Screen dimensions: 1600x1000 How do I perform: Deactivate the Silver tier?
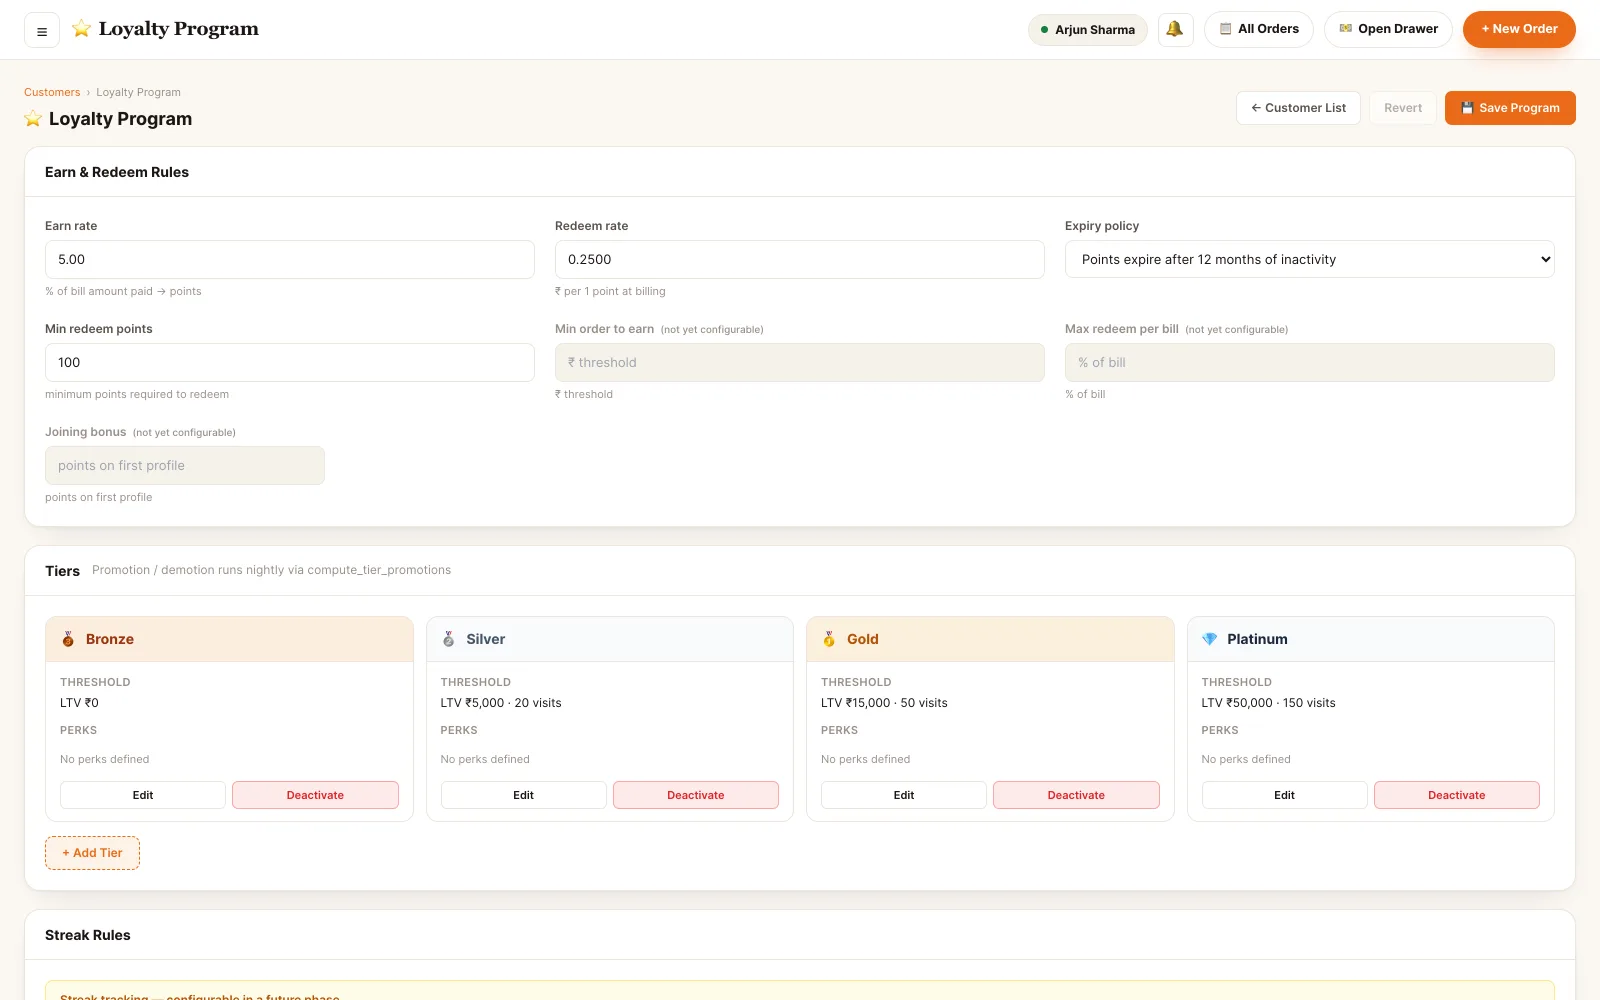[696, 795]
